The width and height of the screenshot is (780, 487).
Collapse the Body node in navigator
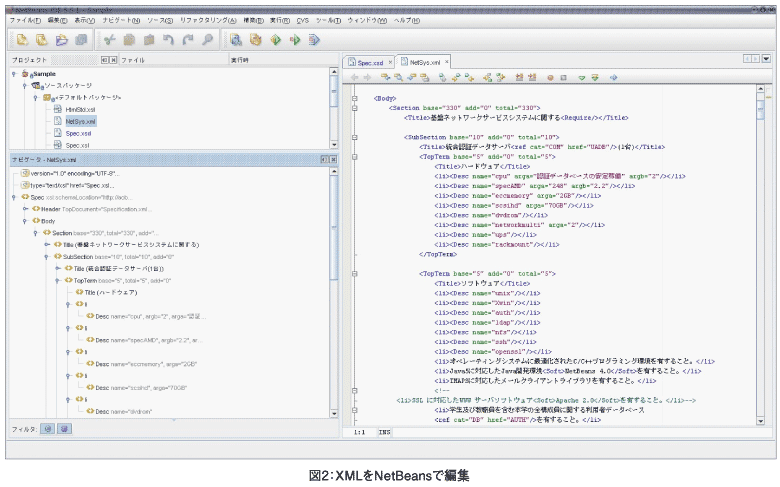[x=24, y=221]
